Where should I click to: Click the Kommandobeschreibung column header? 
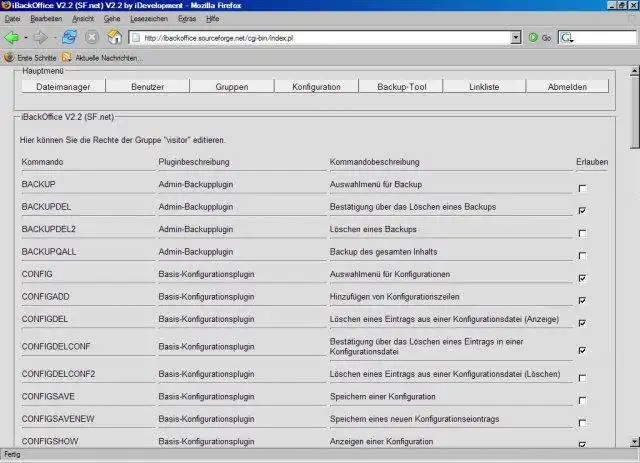pyautogui.click(x=375, y=162)
